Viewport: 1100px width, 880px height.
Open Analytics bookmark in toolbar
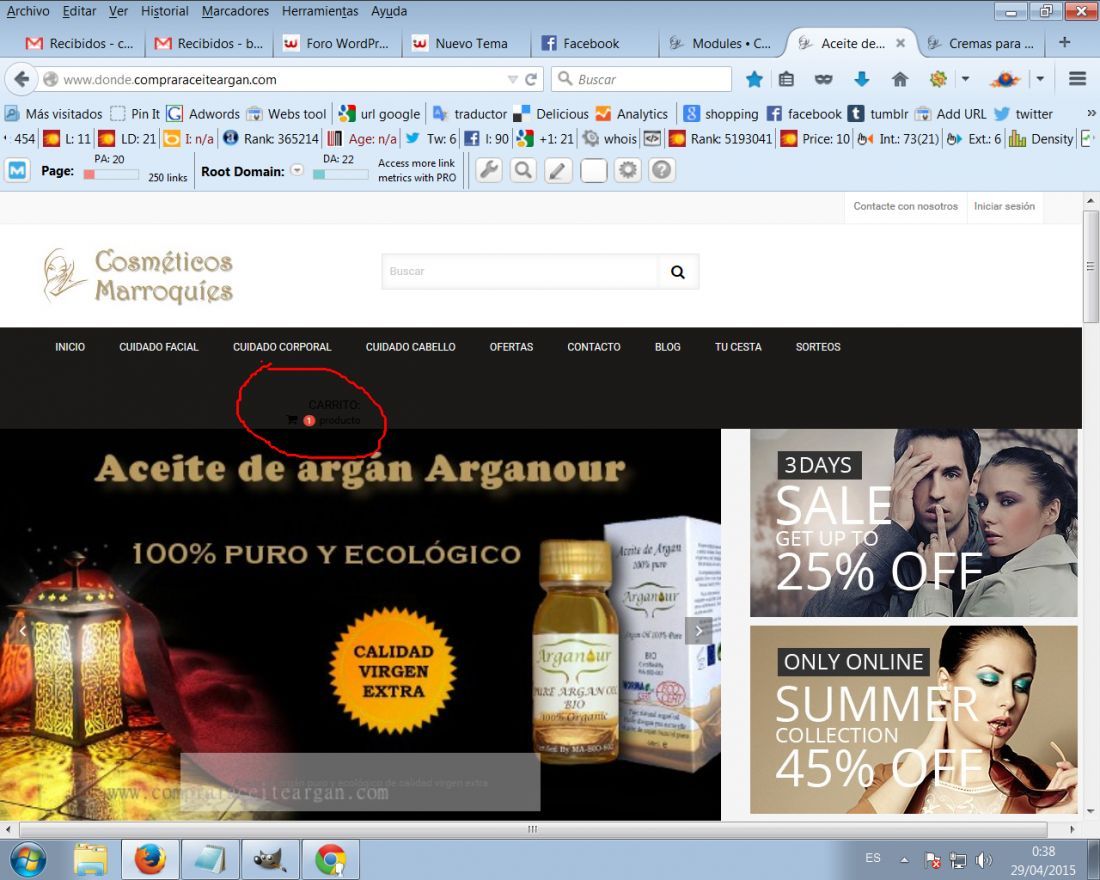632,114
